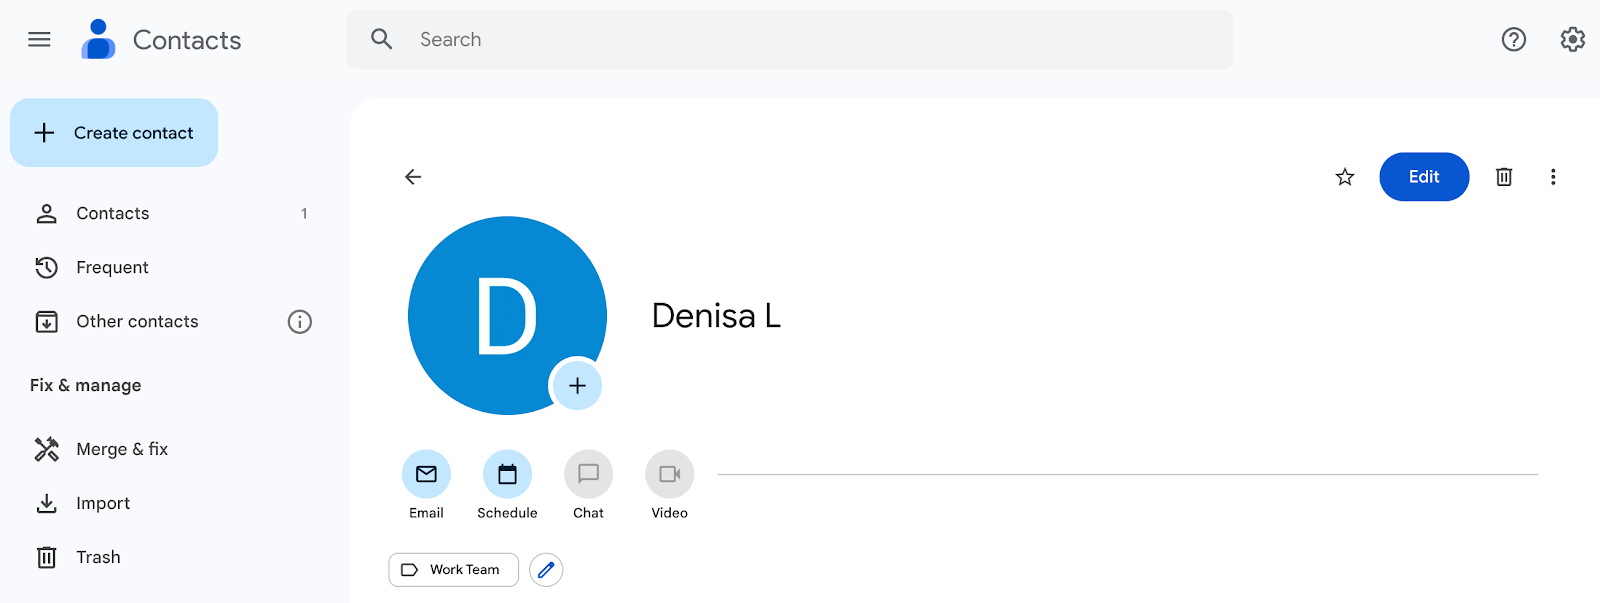Edit labels with the pencil icon
This screenshot has height=603, width=1600.
[546, 570]
